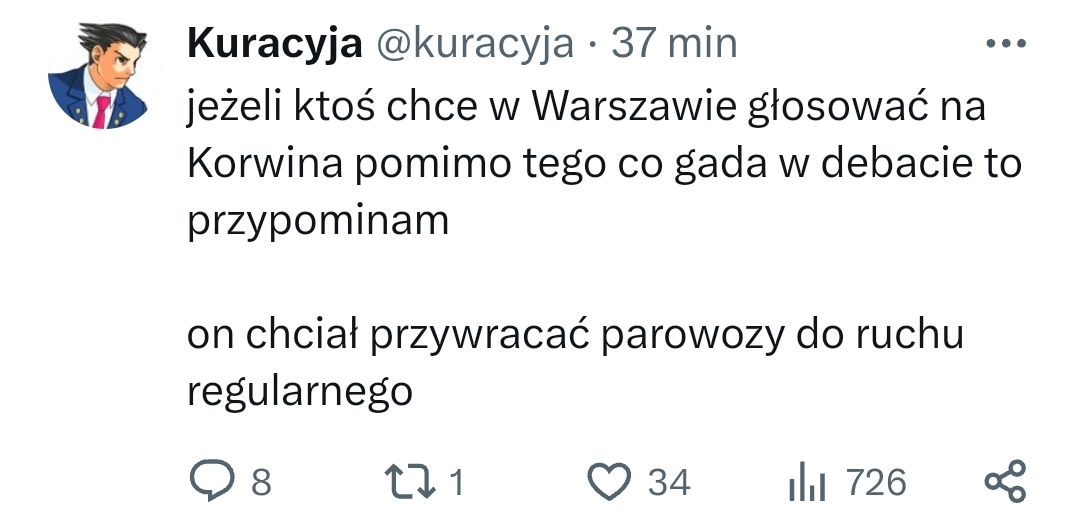Viewport: 1080px width, 532px height.
Task: Click the view count 726
Action: coord(876,482)
